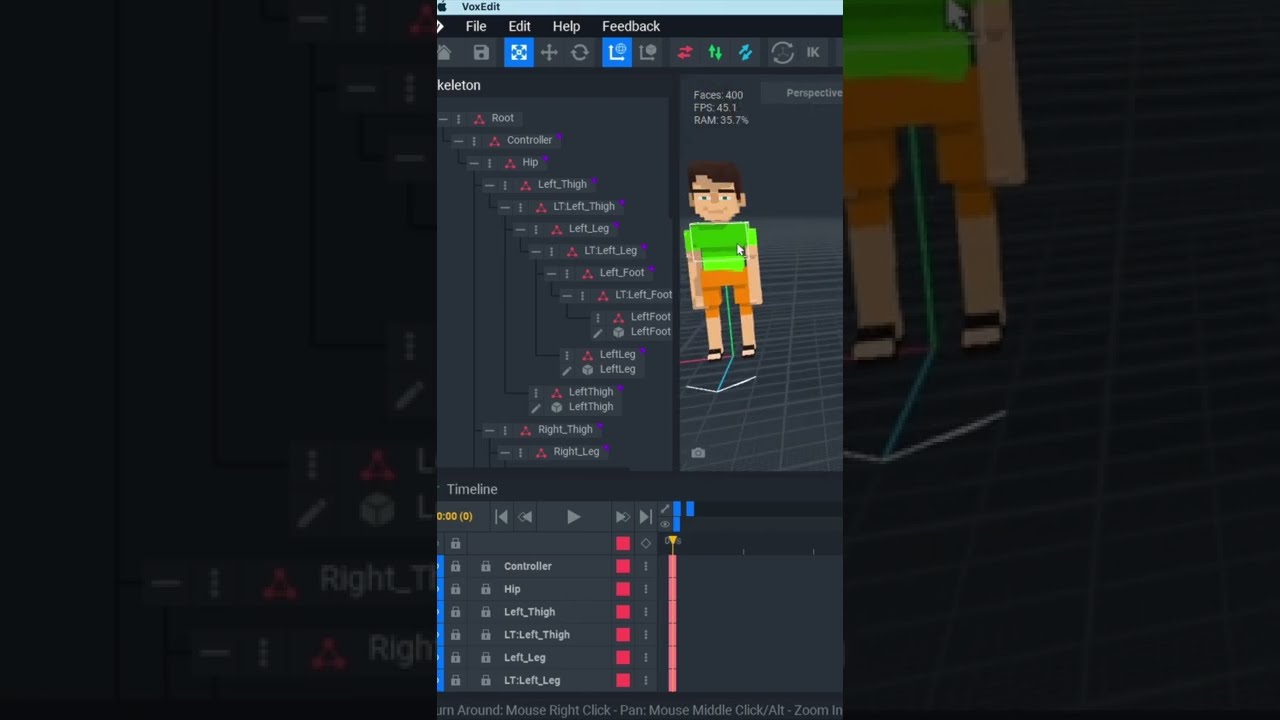The image size is (1280, 720).
Task: Collapse the Root node
Action: 443,119
